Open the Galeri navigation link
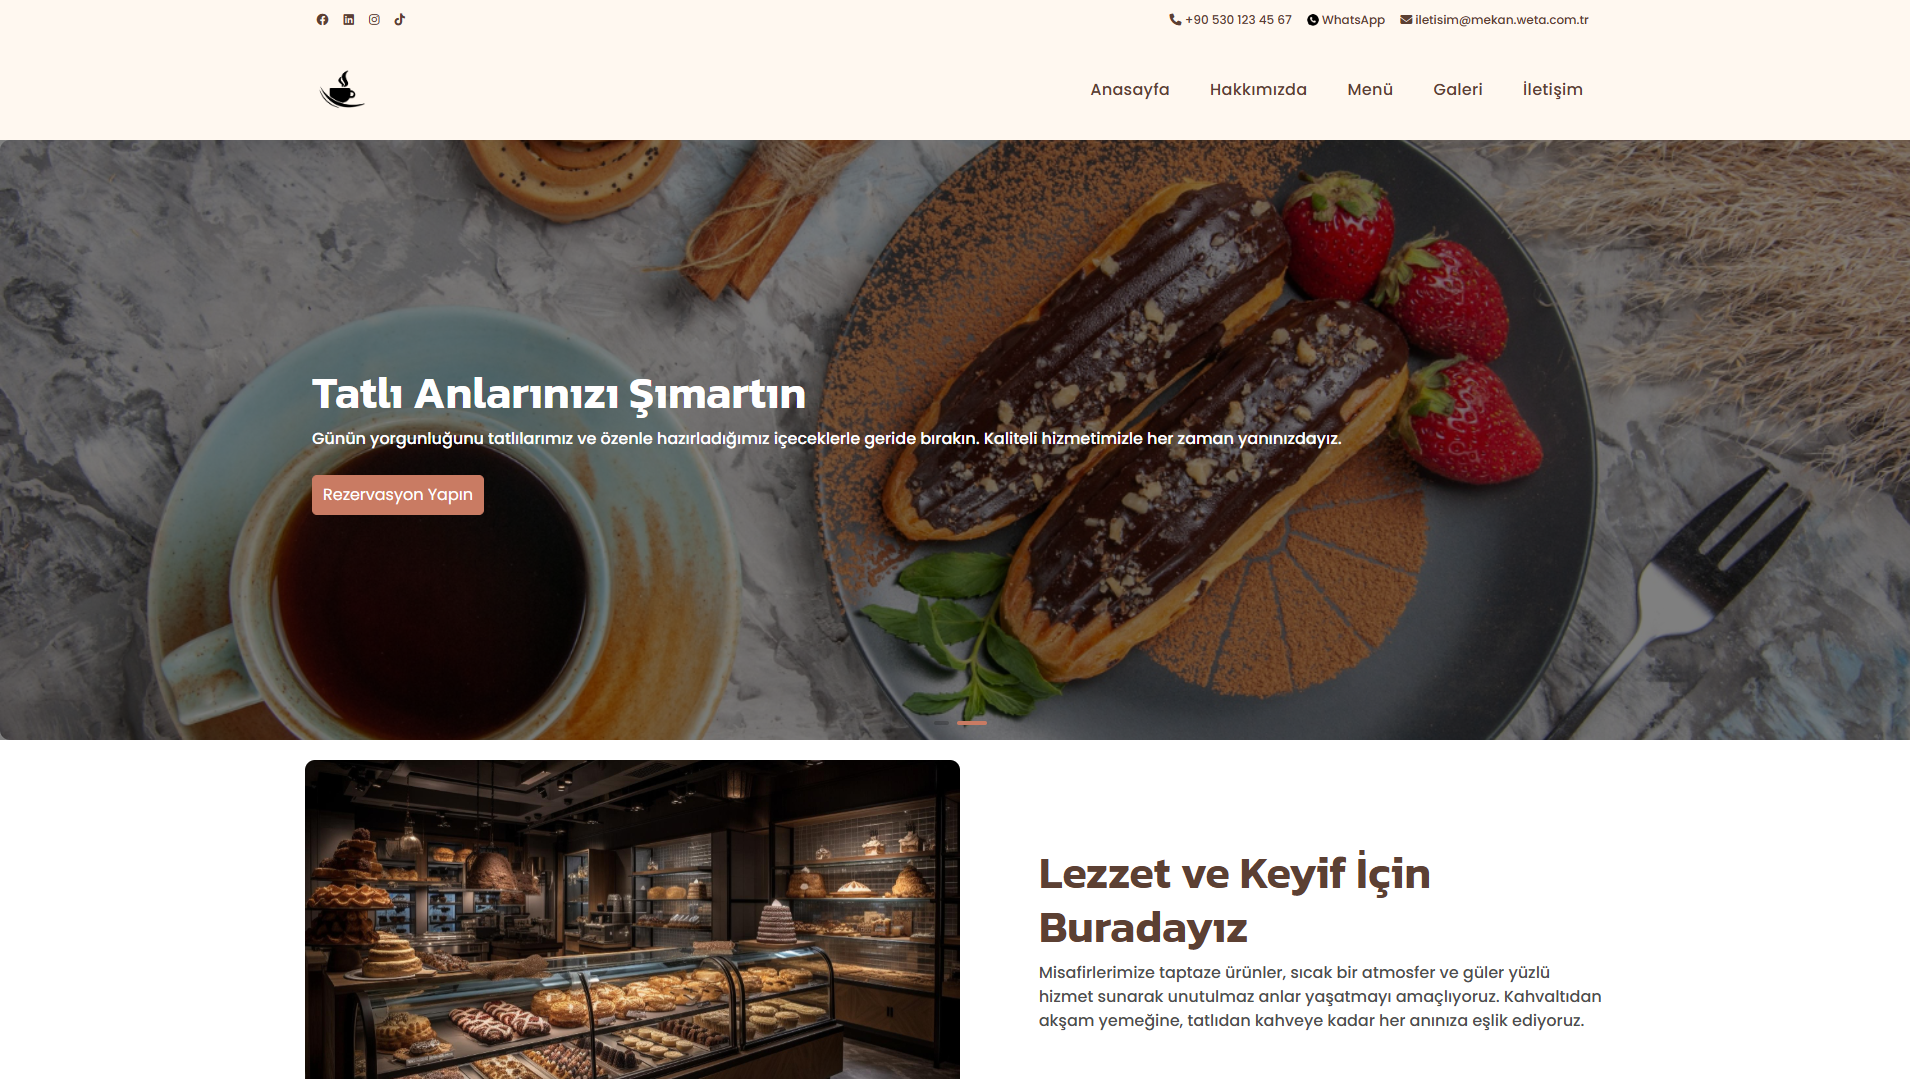 [x=1458, y=89]
